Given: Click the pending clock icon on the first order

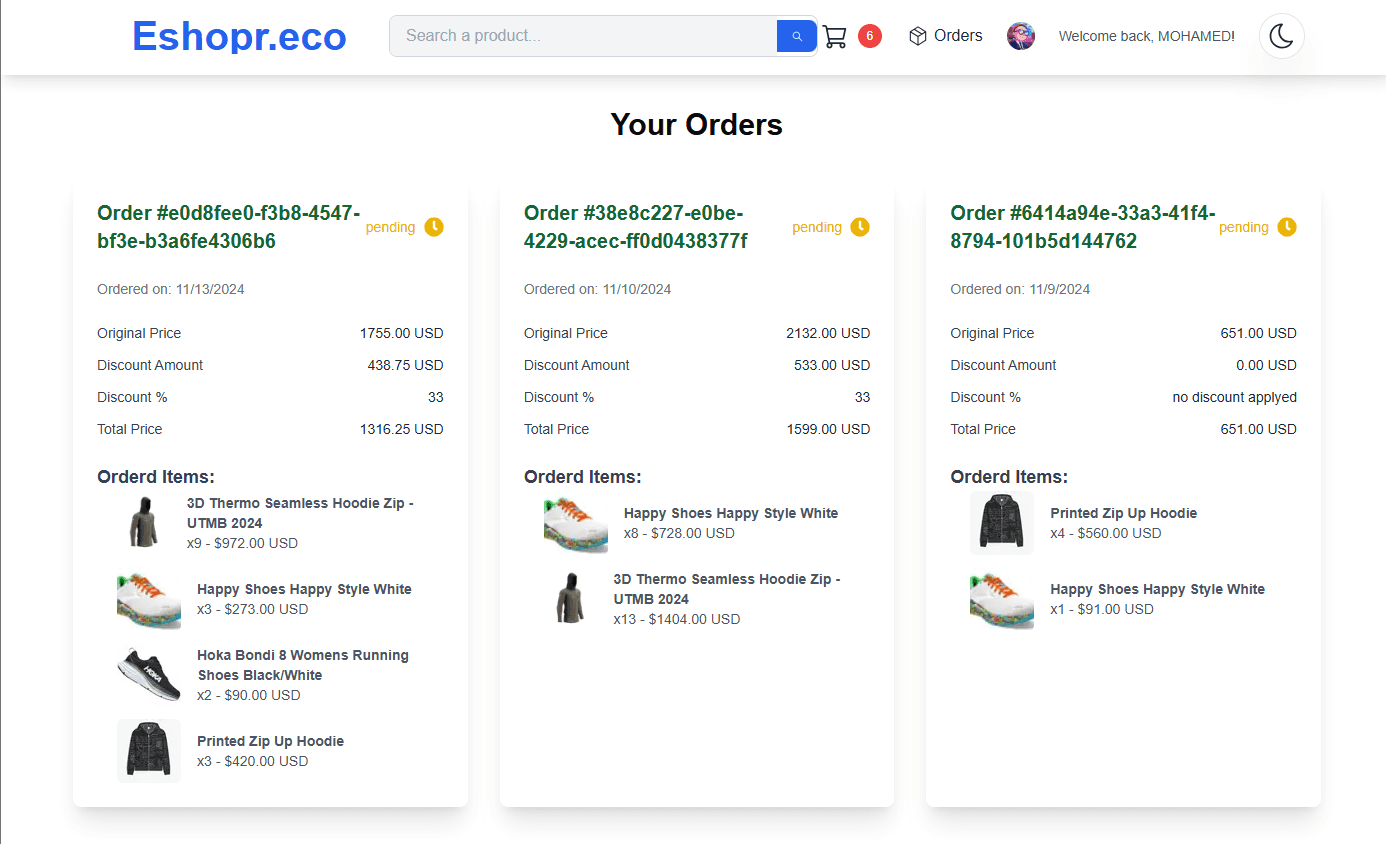Looking at the screenshot, I should [434, 227].
